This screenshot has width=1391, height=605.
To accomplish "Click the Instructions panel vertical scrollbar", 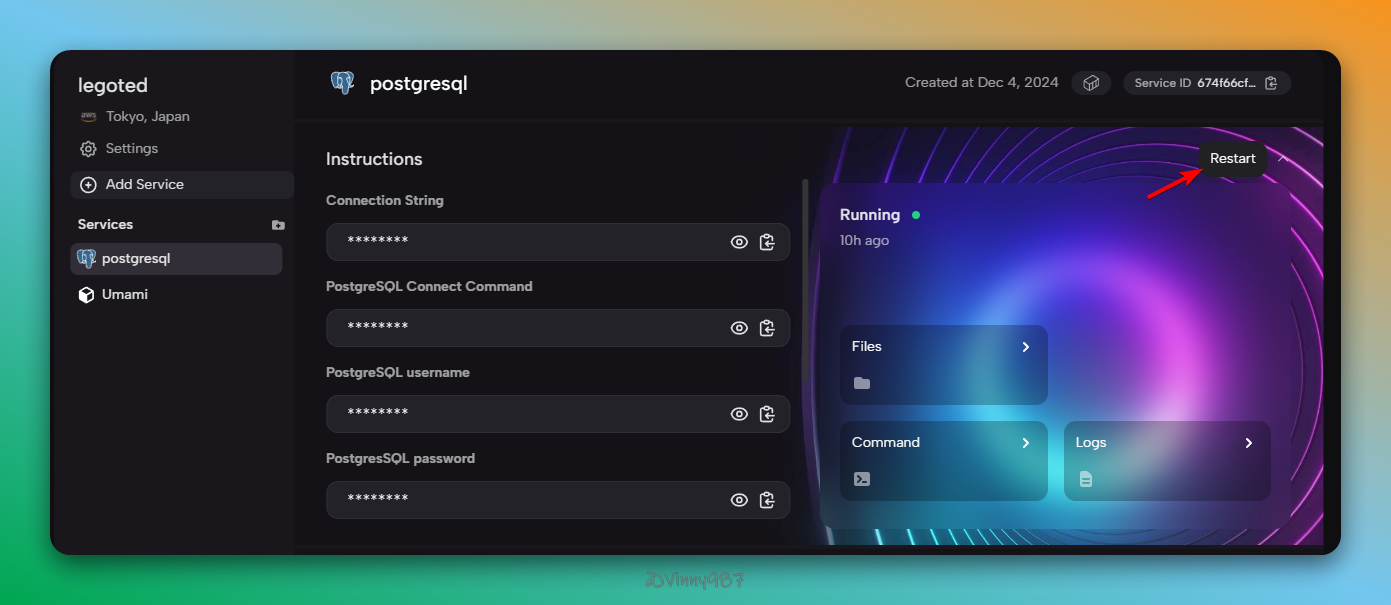I will tap(805, 300).
